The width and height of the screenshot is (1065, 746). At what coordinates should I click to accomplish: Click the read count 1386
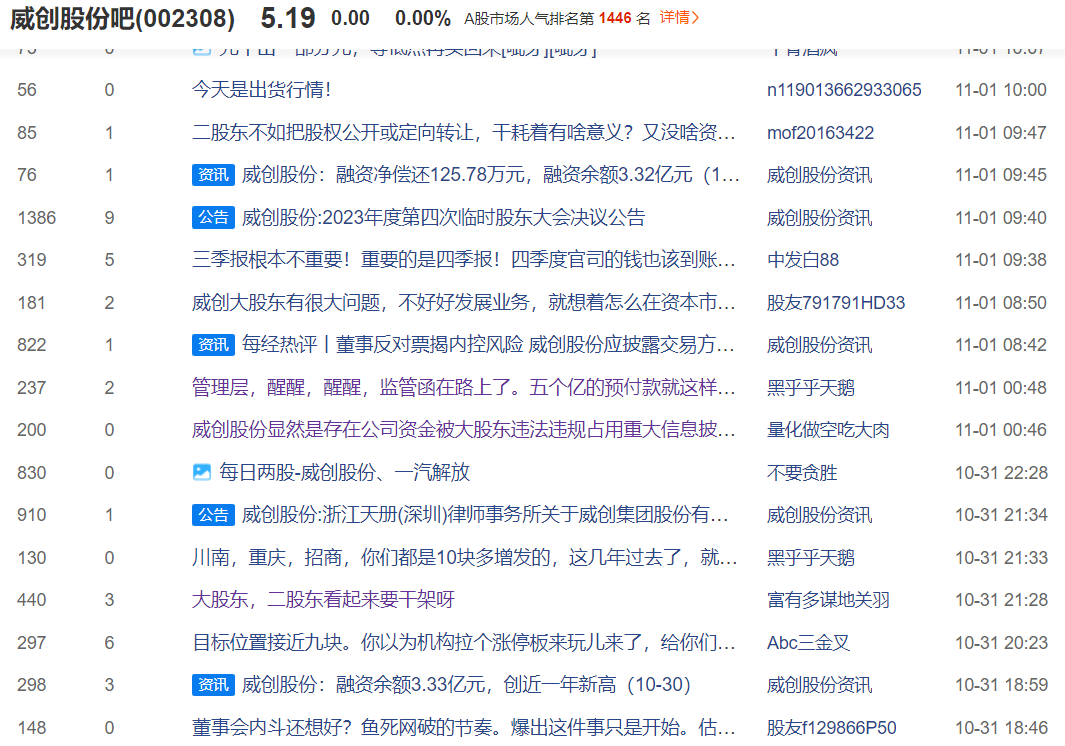[x=37, y=217]
